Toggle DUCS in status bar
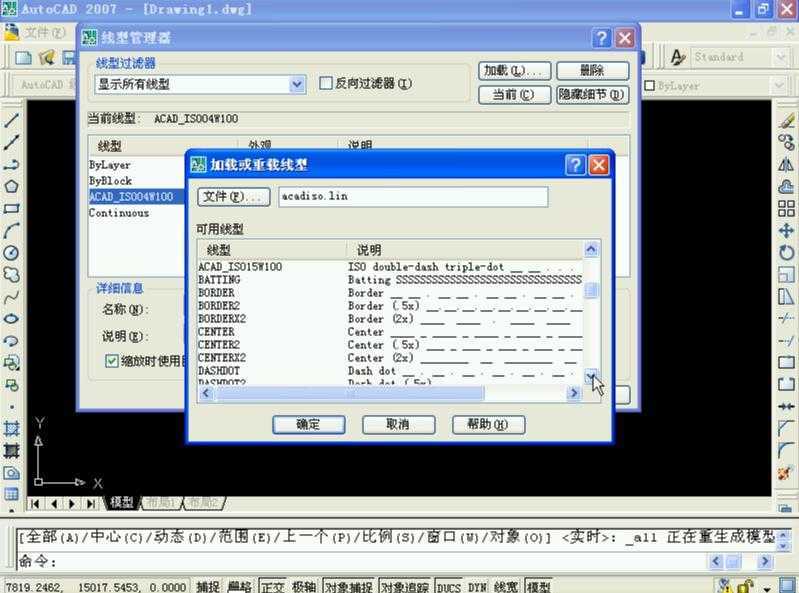 tap(449, 587)
